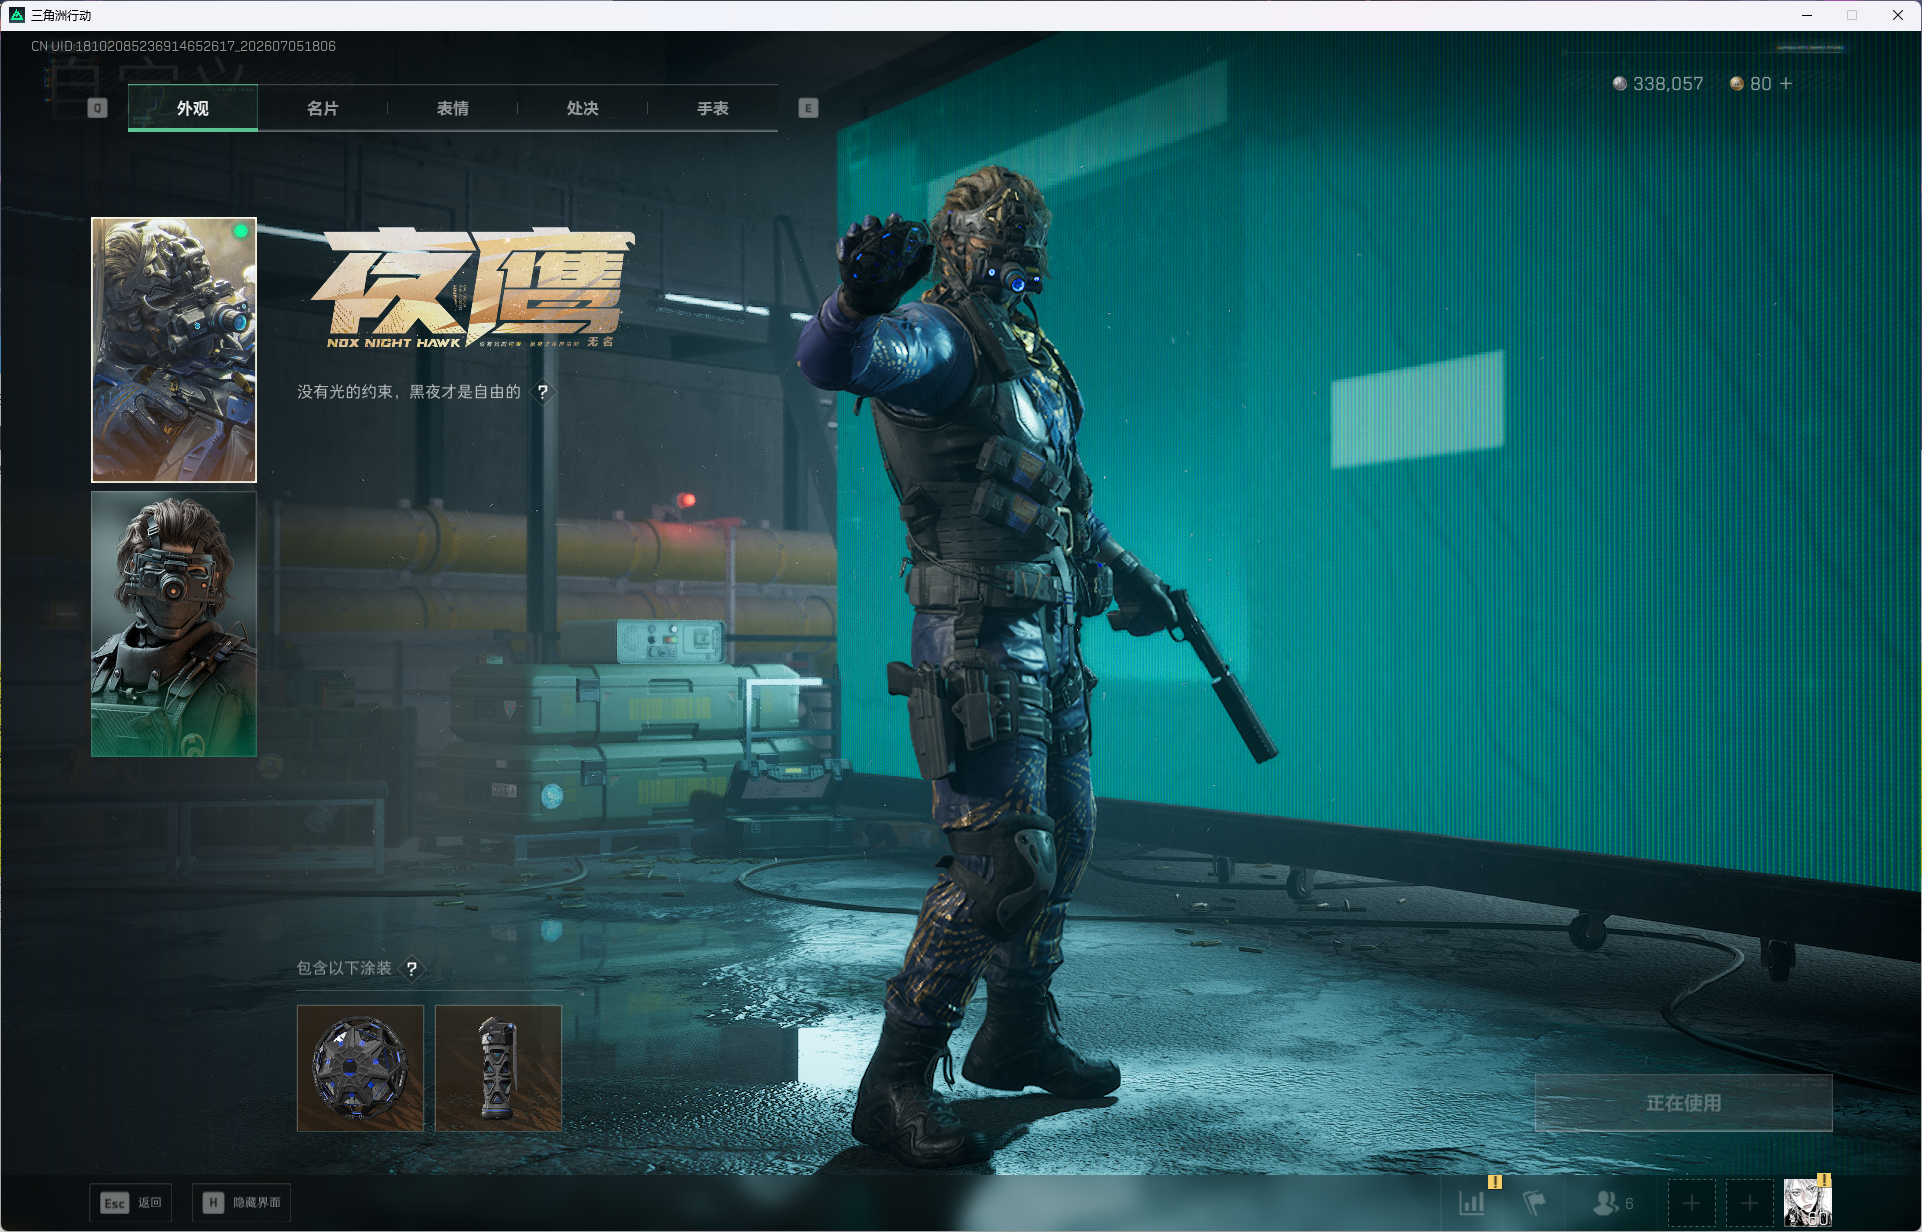Open the player avatar portrait
Image resolution: width=1922 pixels, height=1232 pixels.
click(1808, 1203)
